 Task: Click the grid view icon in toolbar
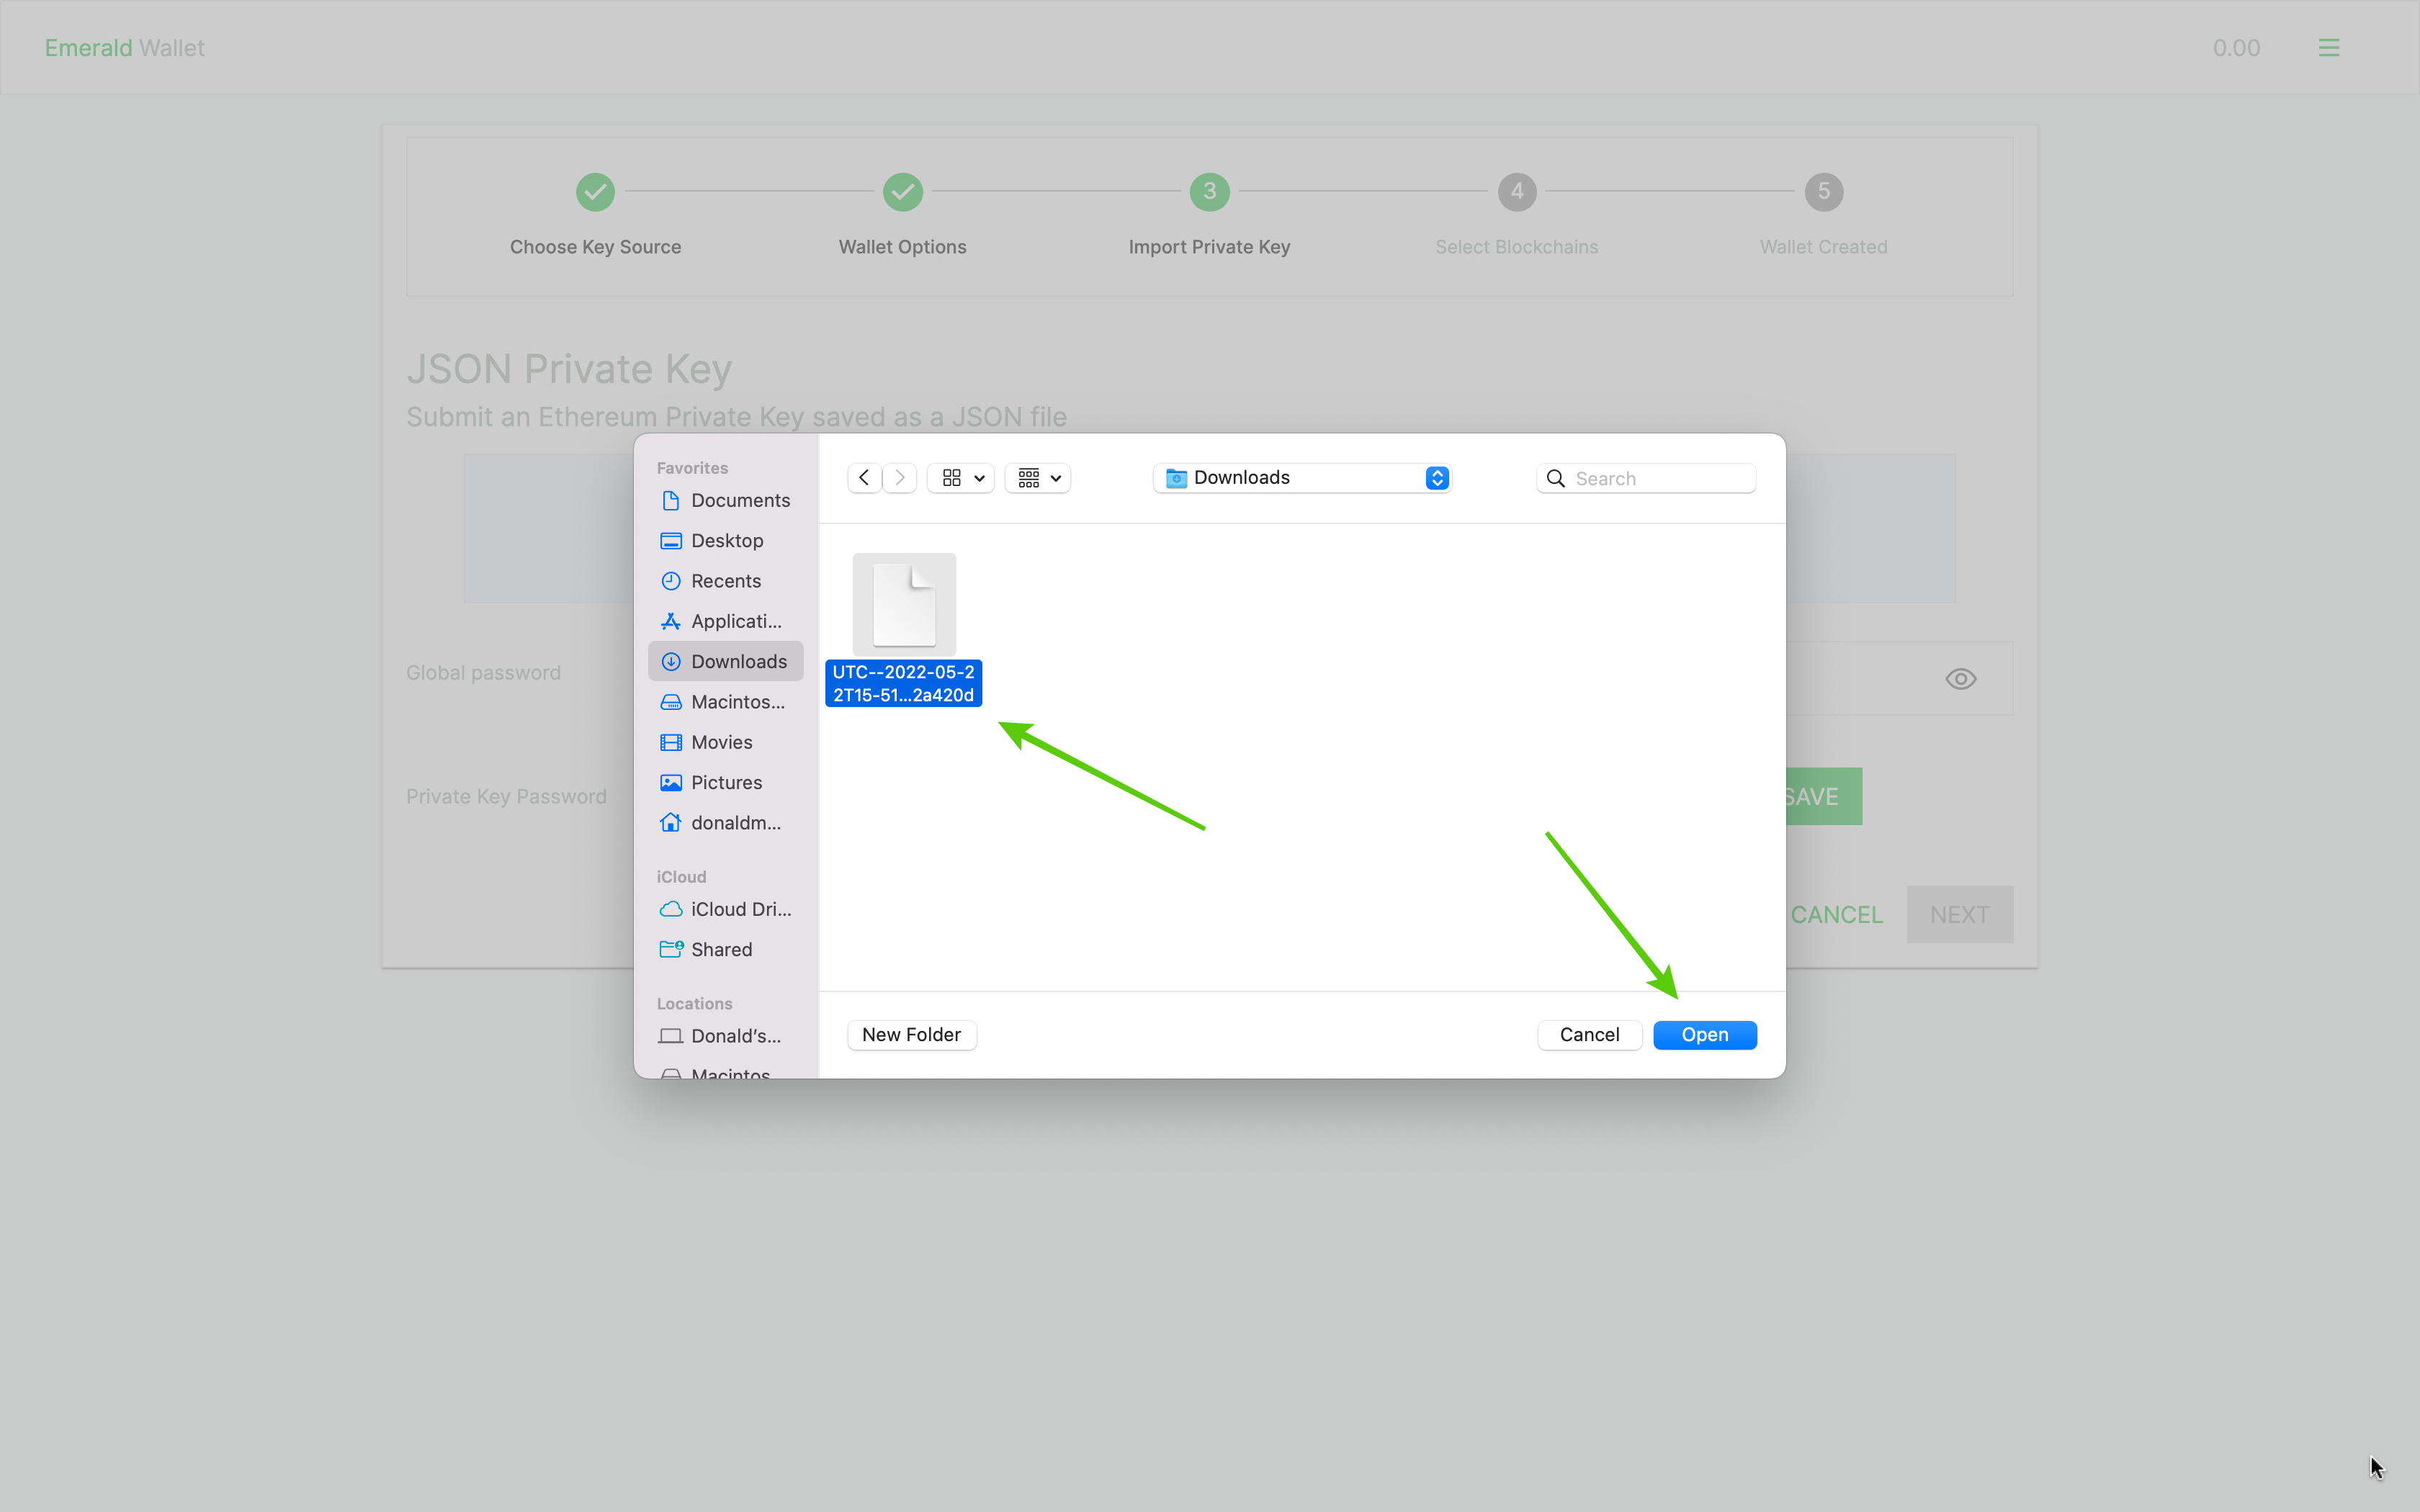(955, 477)
